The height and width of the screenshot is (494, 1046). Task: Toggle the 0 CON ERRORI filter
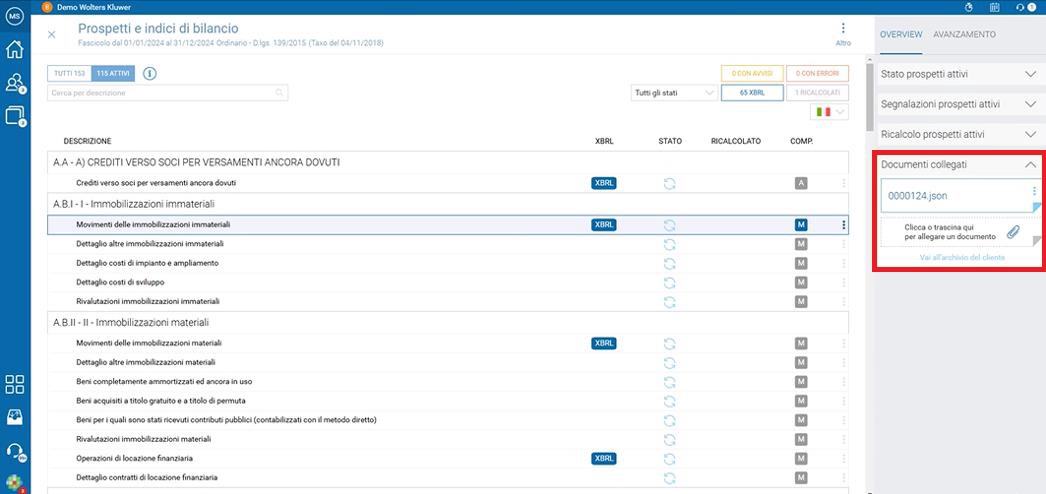[817, 73]
